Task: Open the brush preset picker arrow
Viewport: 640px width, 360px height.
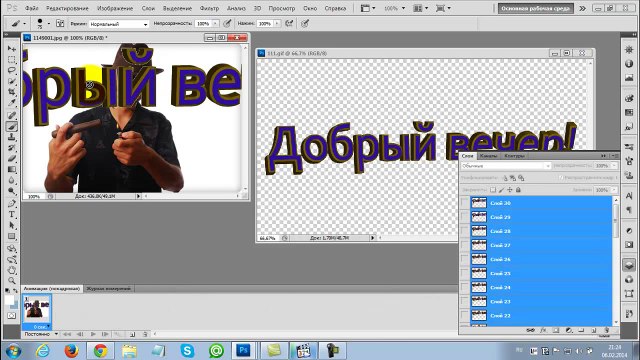Action: coord(49,24)
